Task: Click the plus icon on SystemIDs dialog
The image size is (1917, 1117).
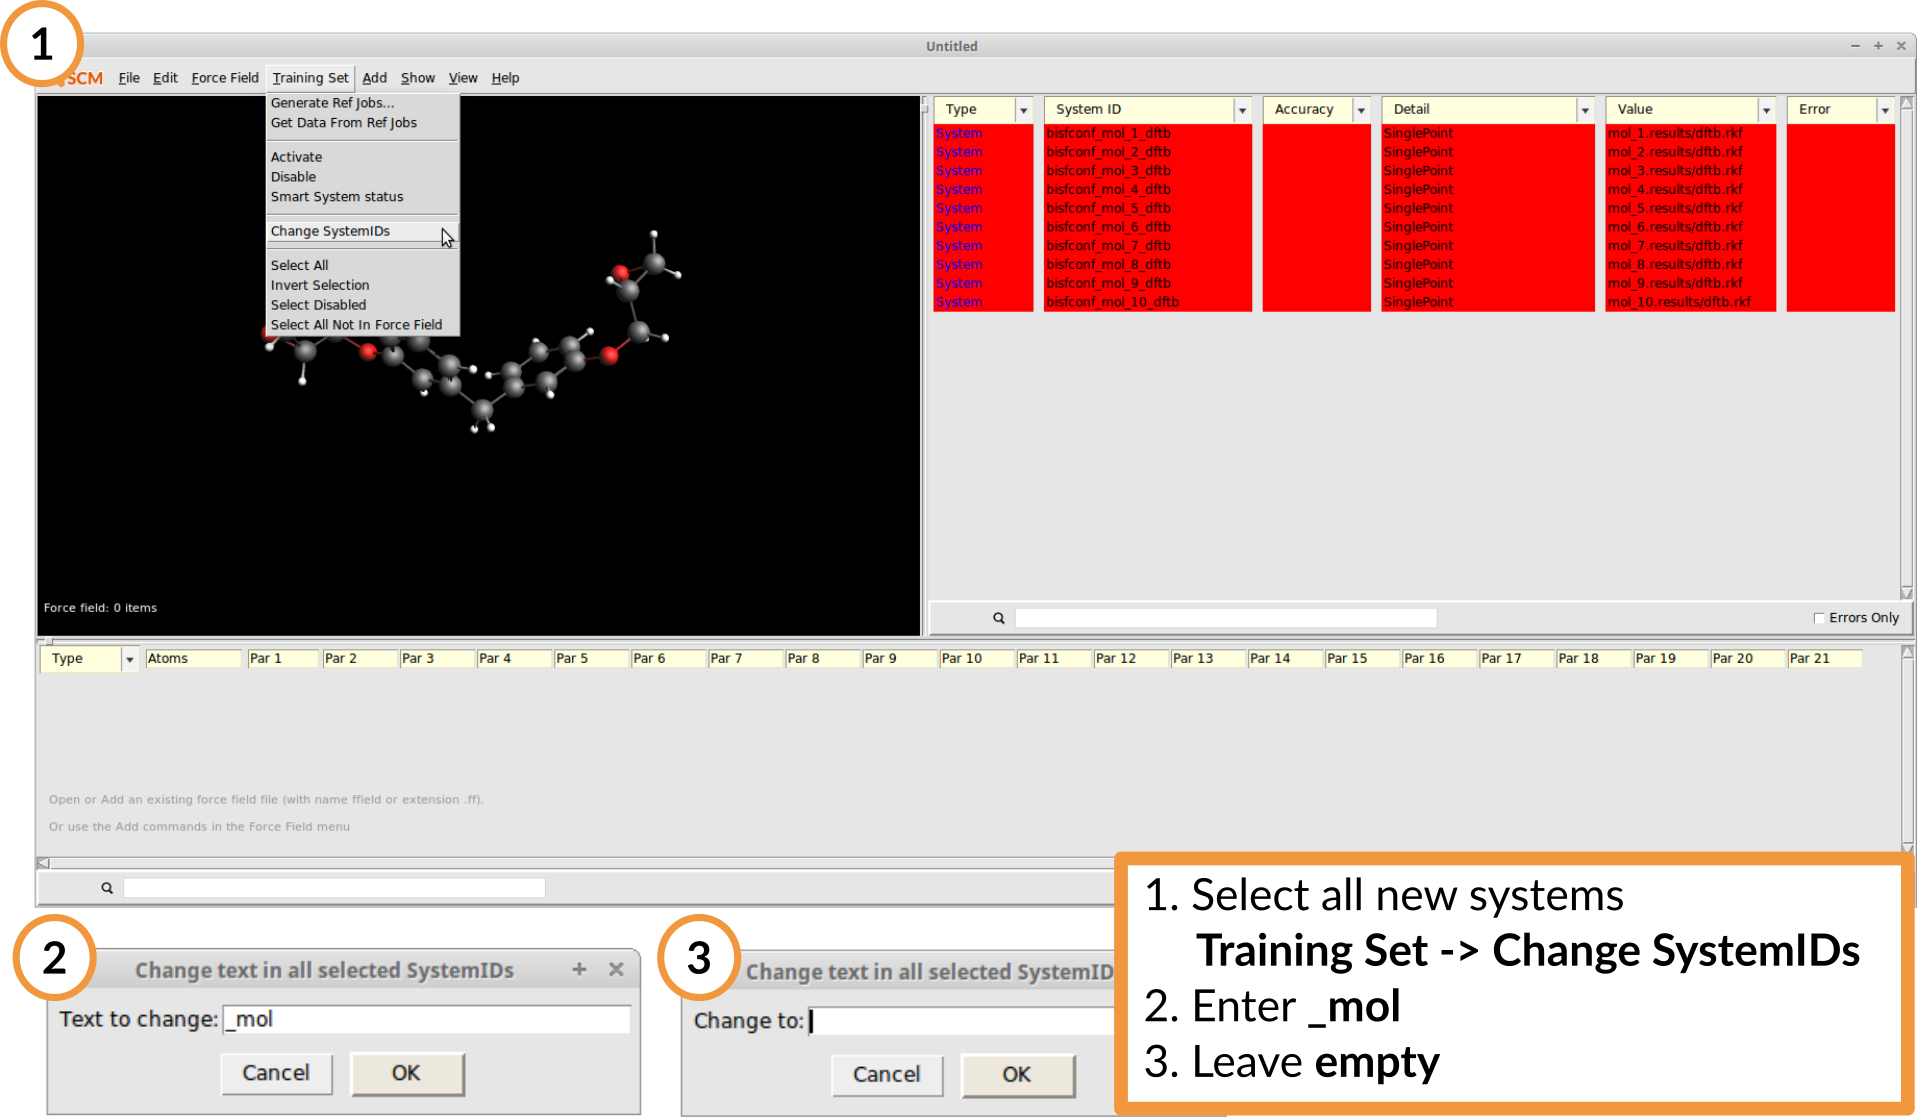Action: tap(579, 969)
